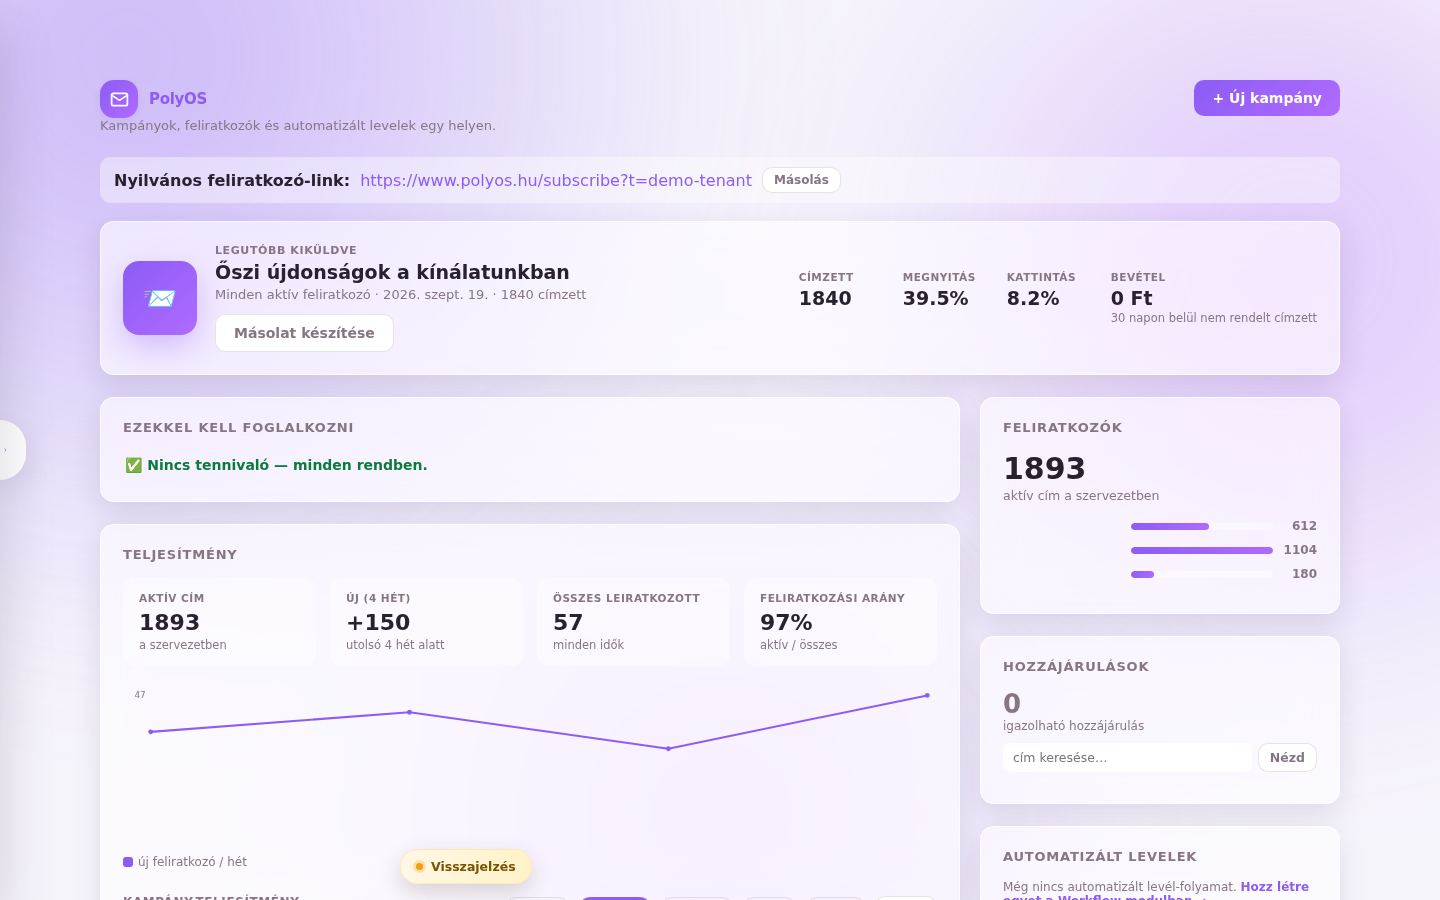
Task: Click the Megnyitás value 39.5%
Action: [935, 298]
